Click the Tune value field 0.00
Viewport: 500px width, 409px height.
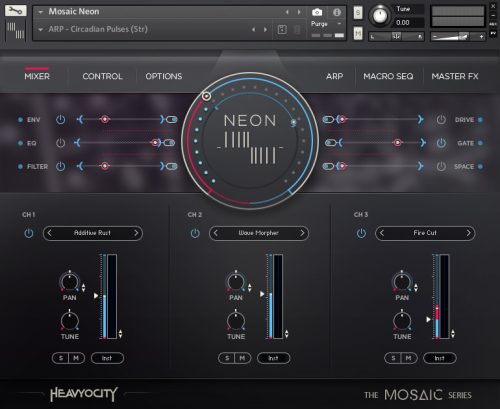[409, 23]
